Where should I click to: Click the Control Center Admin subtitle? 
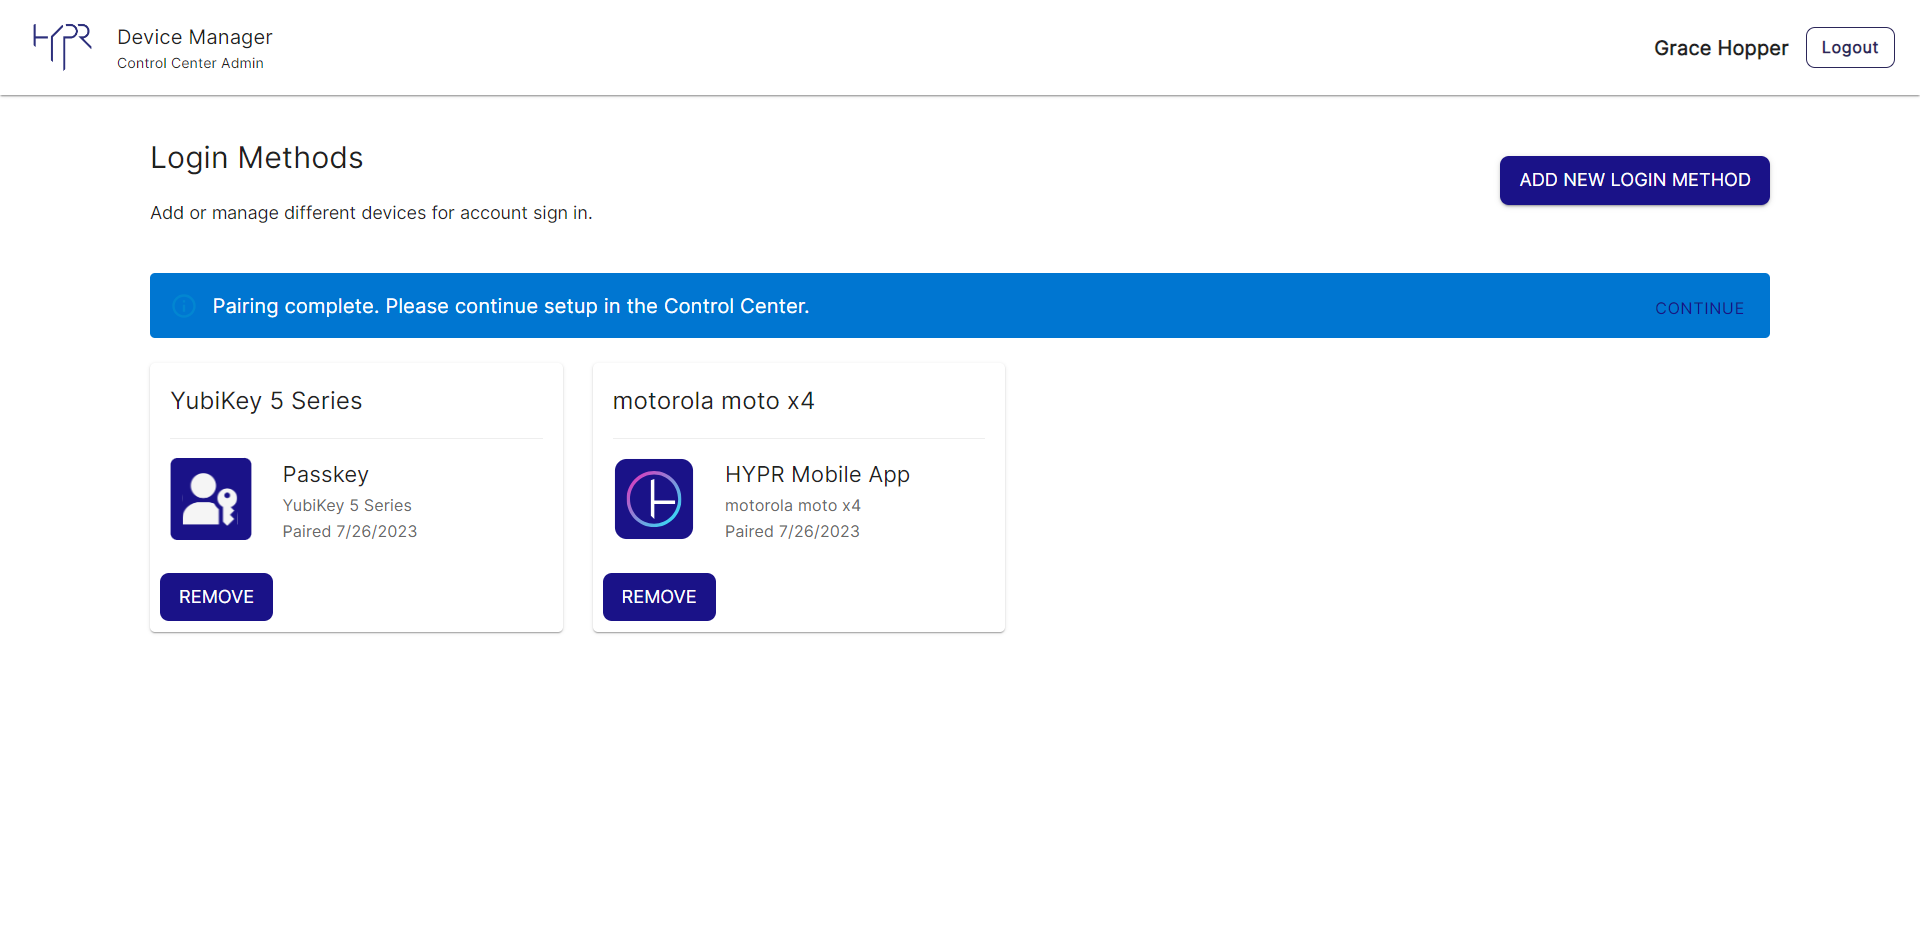[x=190, y=63]
